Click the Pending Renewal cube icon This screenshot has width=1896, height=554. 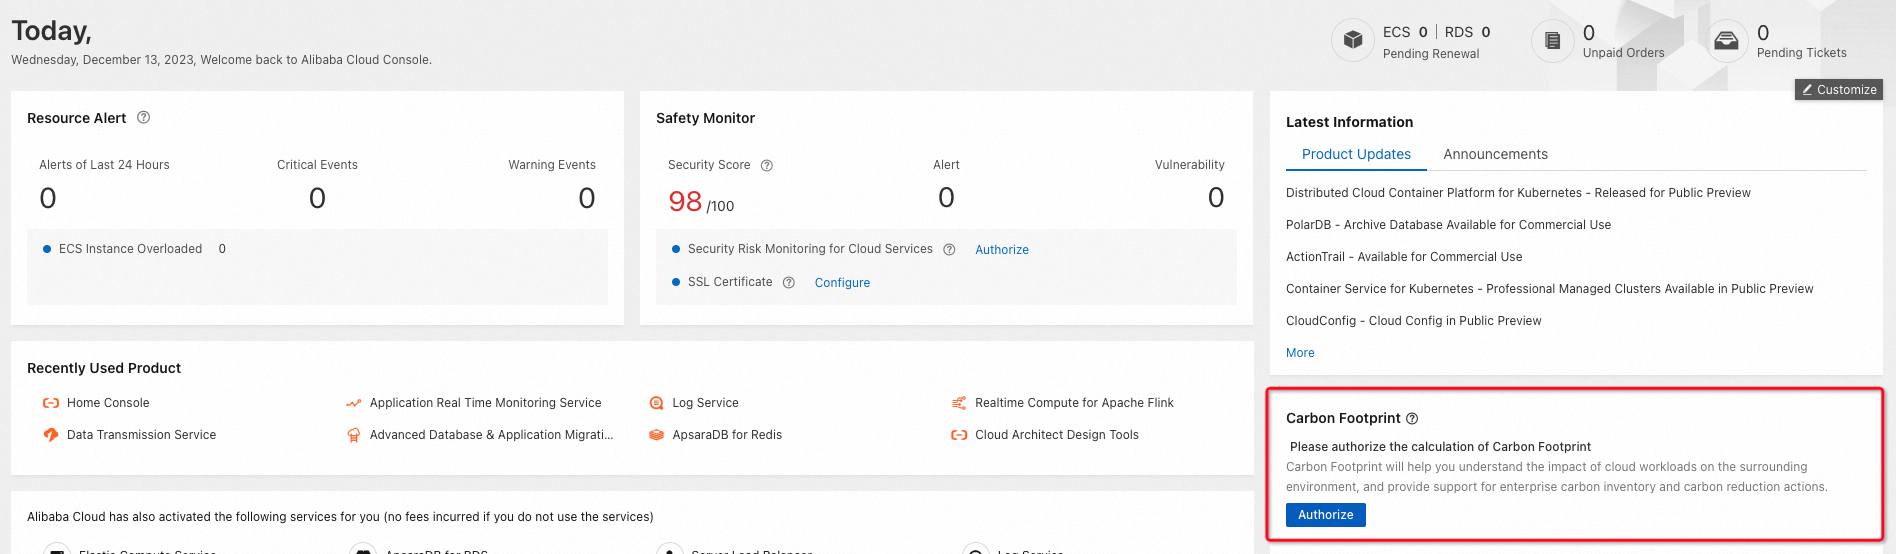coord(1353,41)
